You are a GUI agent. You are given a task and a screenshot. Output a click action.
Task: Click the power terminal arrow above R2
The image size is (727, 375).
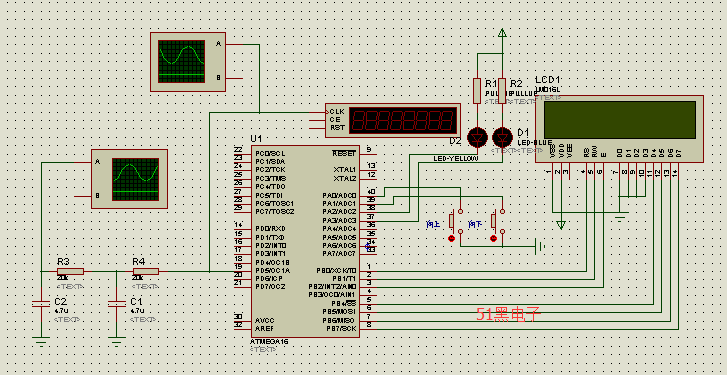click(x=502, y=32)
